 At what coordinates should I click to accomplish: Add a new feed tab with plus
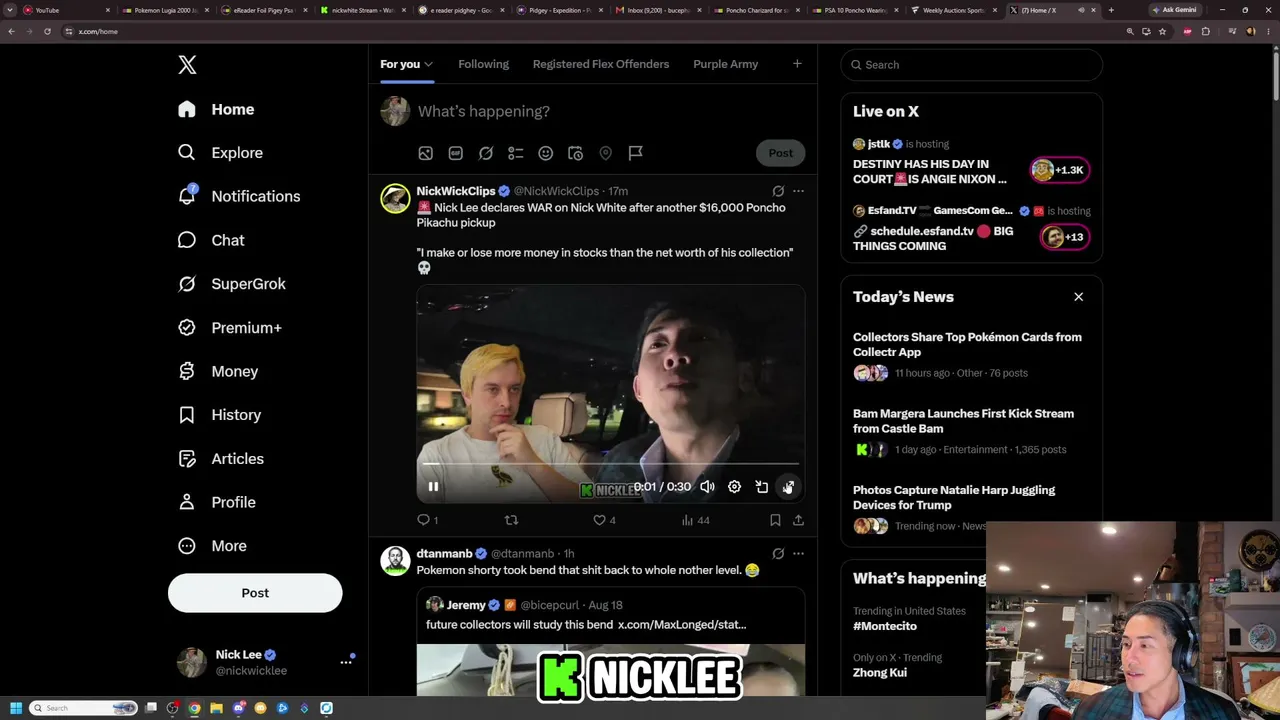797,64
